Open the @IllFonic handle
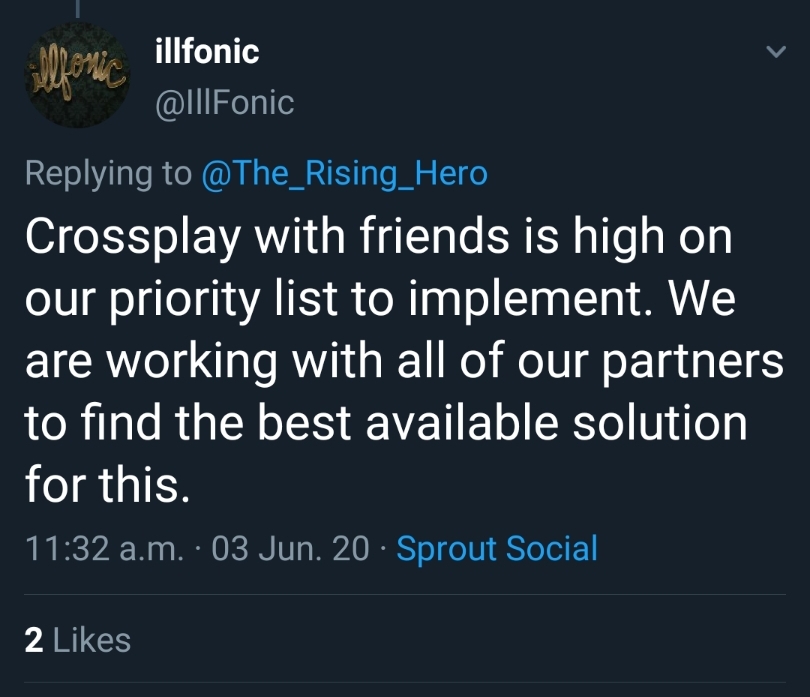Screen dimensions: 810x697 coord(225,102)
